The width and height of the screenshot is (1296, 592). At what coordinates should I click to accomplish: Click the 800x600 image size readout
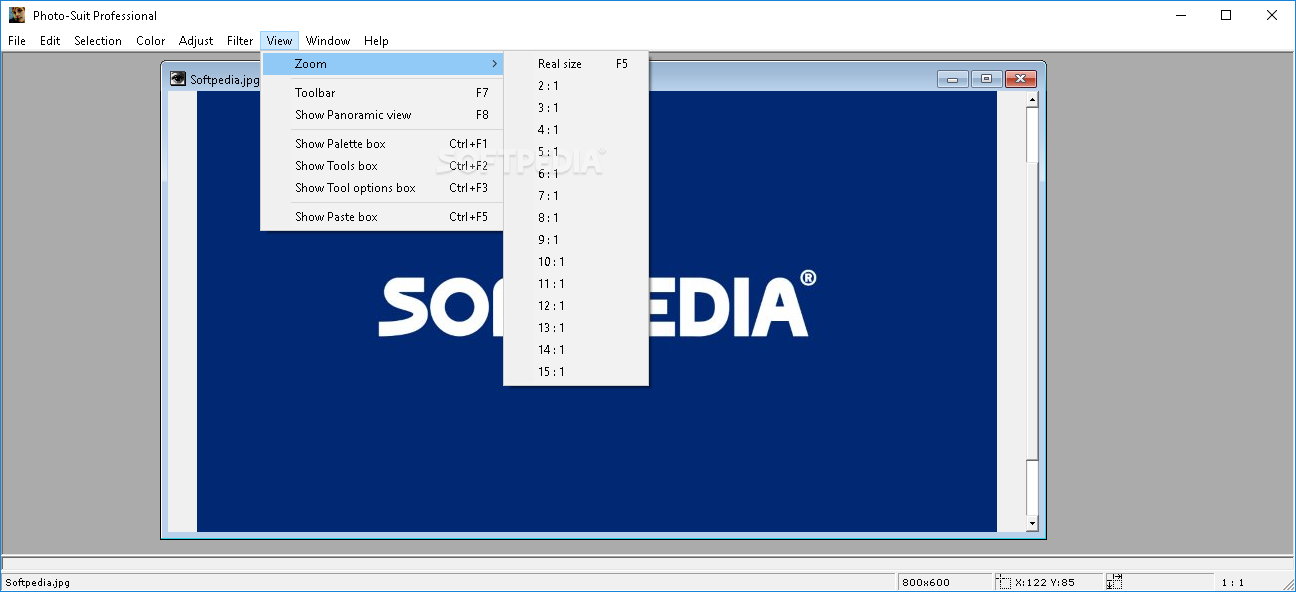tap(926, 582)
